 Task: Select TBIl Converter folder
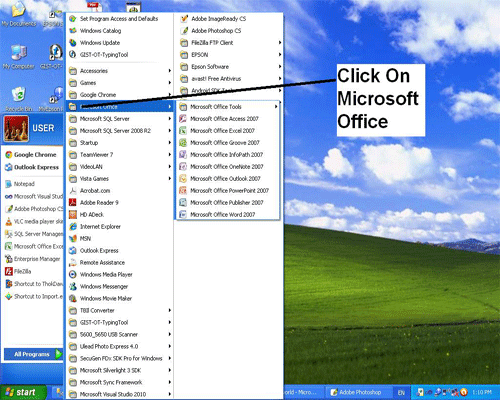tap(119, 310)
